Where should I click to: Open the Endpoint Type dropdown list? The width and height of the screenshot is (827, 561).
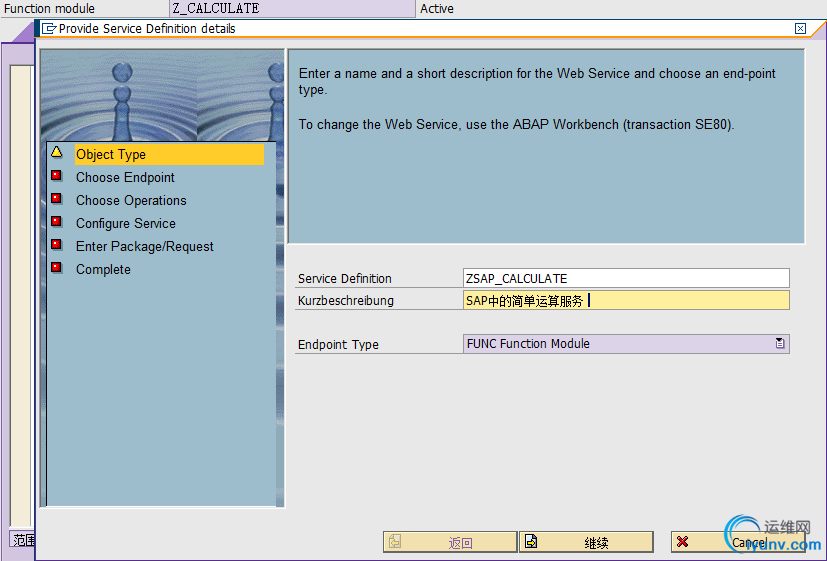point(626,344)
